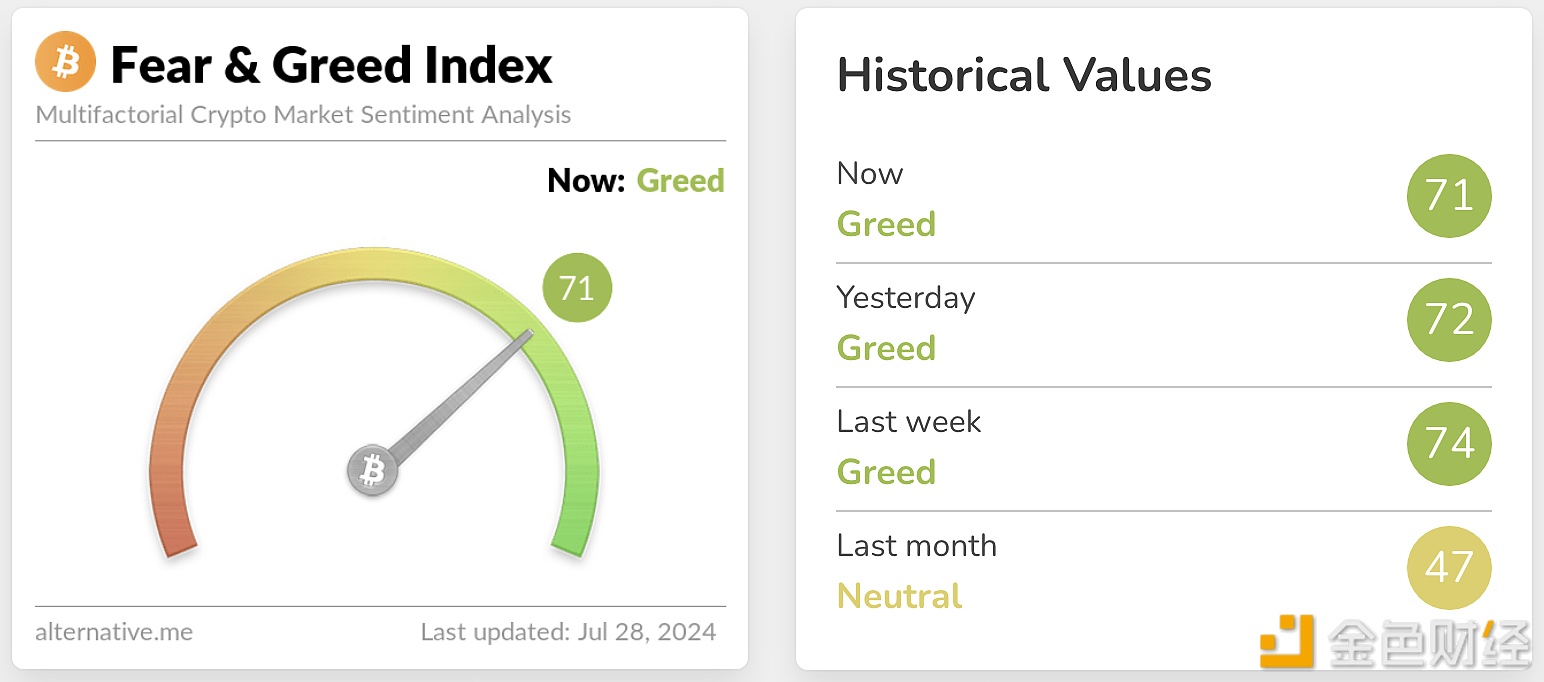Click the Yesterday value circle 72
This screenshot has height=682, width=1544.
tap(1449, 320)
